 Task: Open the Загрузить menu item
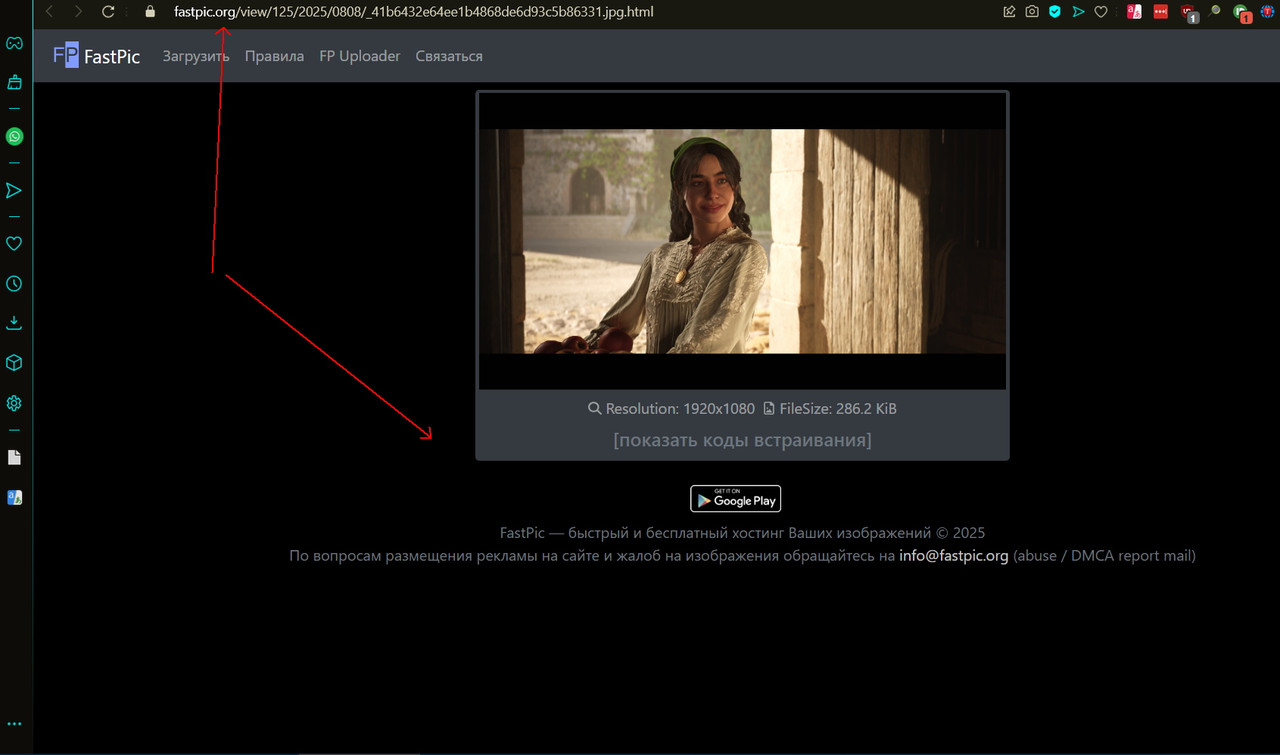(x=196, y=56)
